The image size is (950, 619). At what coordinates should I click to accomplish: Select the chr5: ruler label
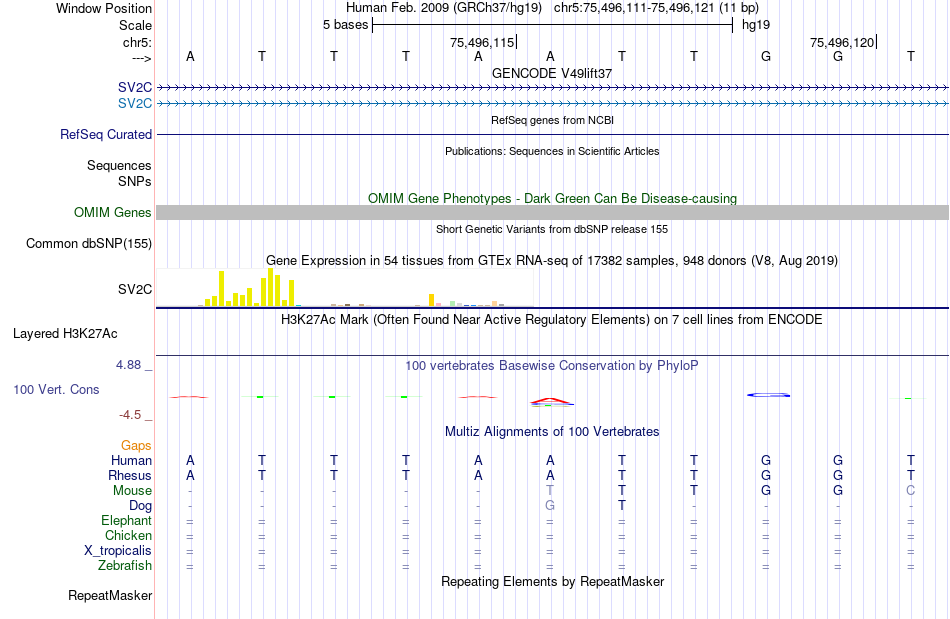tap(137, 42)
